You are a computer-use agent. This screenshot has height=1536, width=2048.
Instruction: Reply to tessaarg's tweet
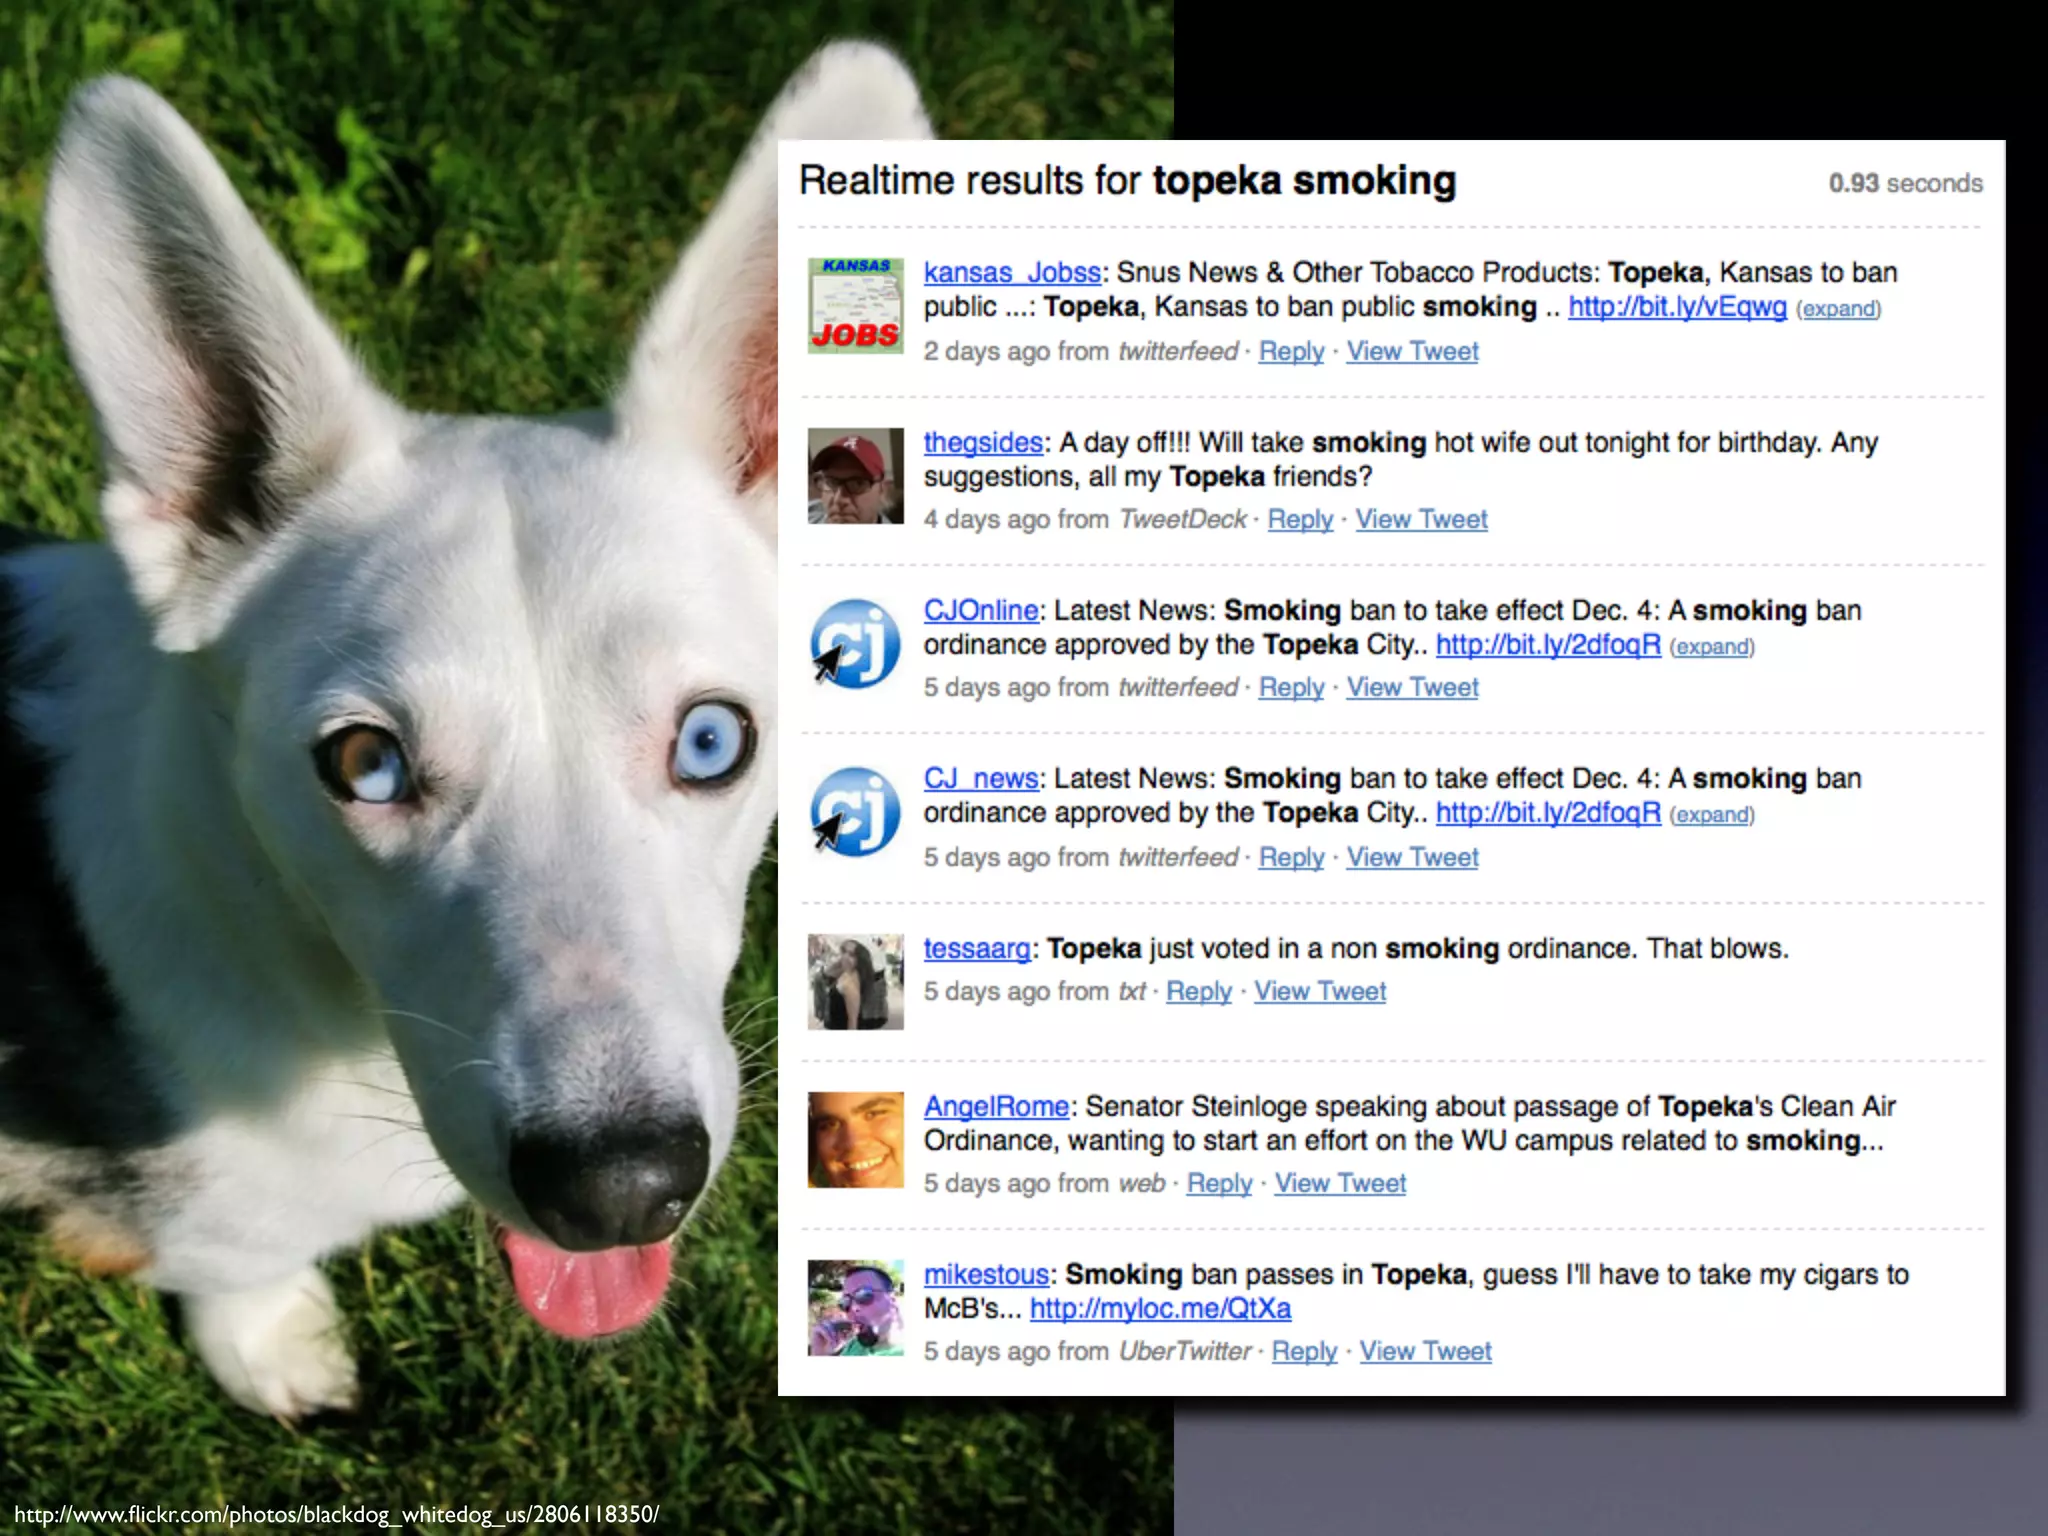coord(1199,992)
